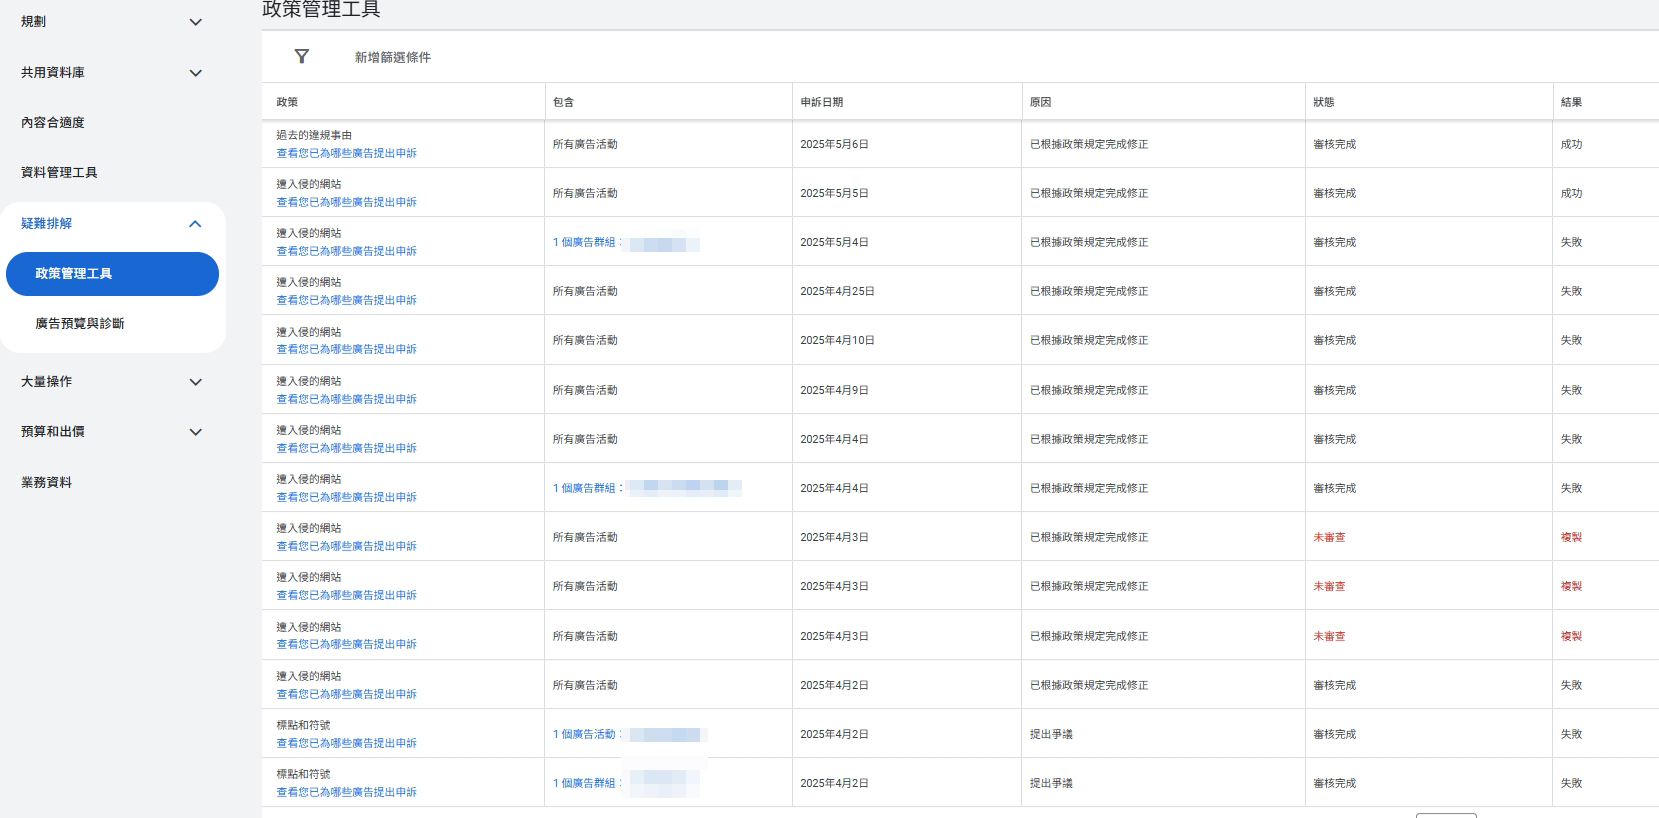Open 1 個廣告群組 link in 標點和符號 row
Viewport: 1659px width, 818px height.
(586, 783)
